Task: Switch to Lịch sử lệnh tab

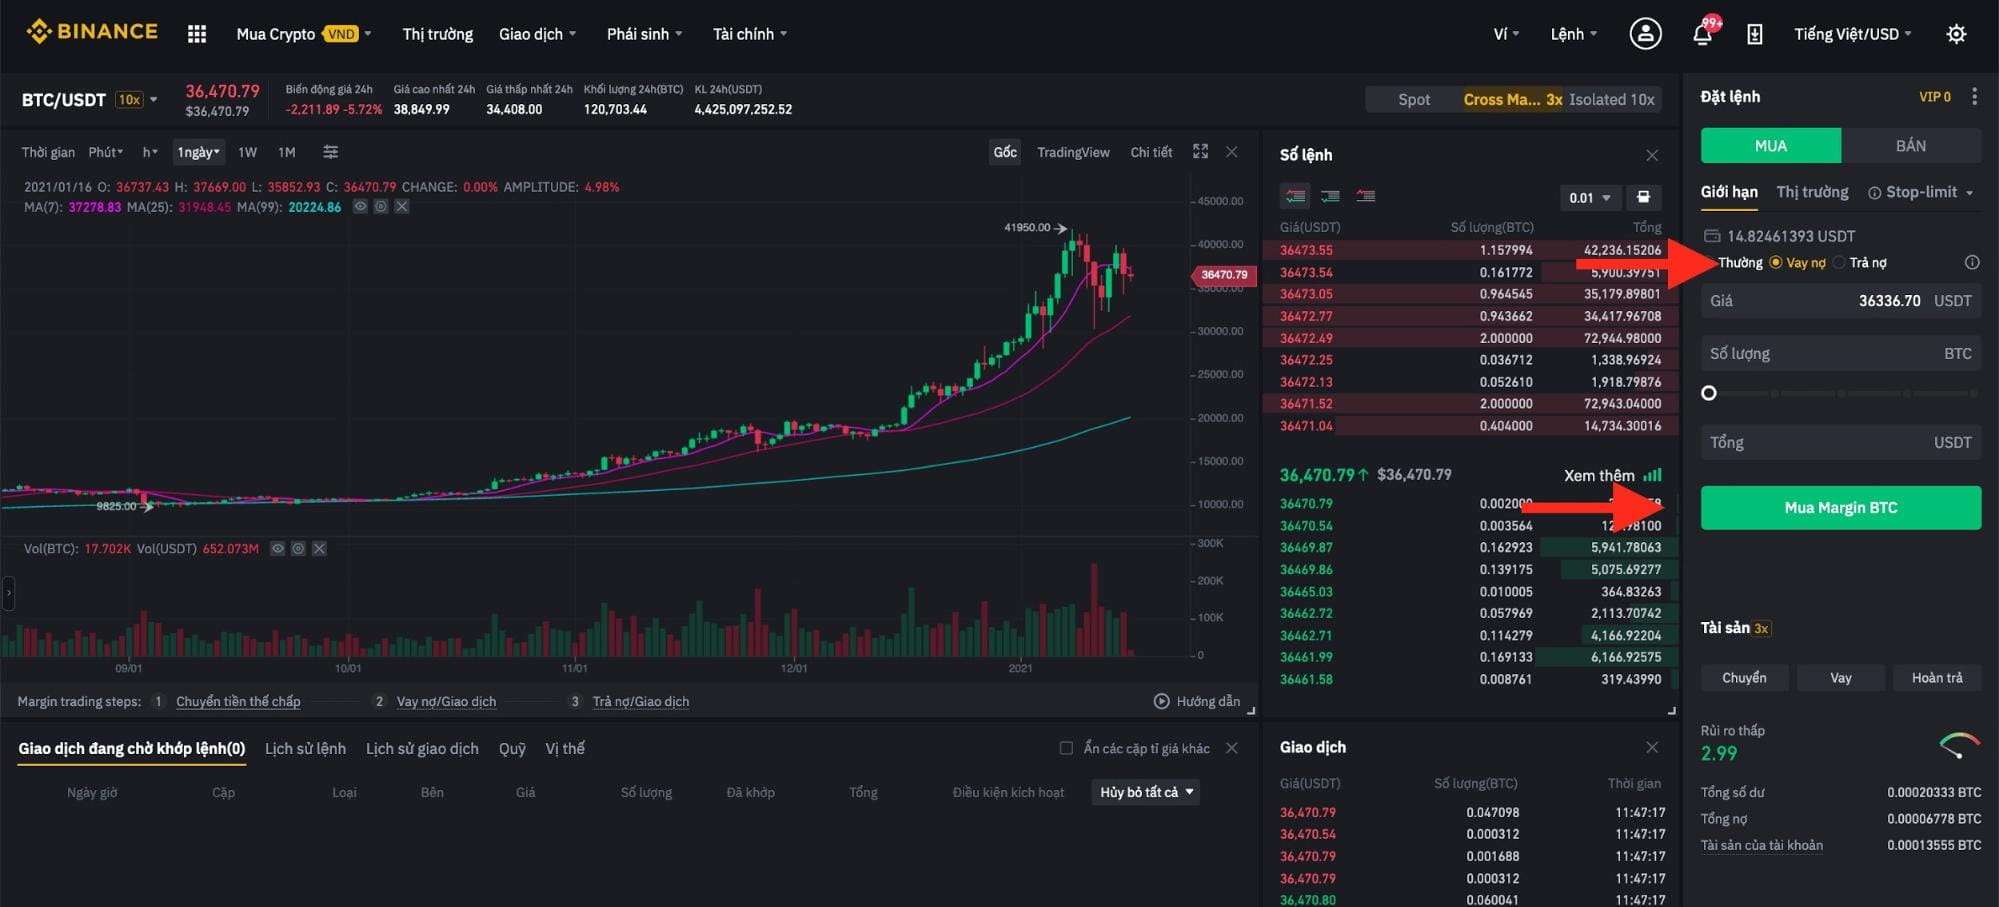Action: pos(305,748)
